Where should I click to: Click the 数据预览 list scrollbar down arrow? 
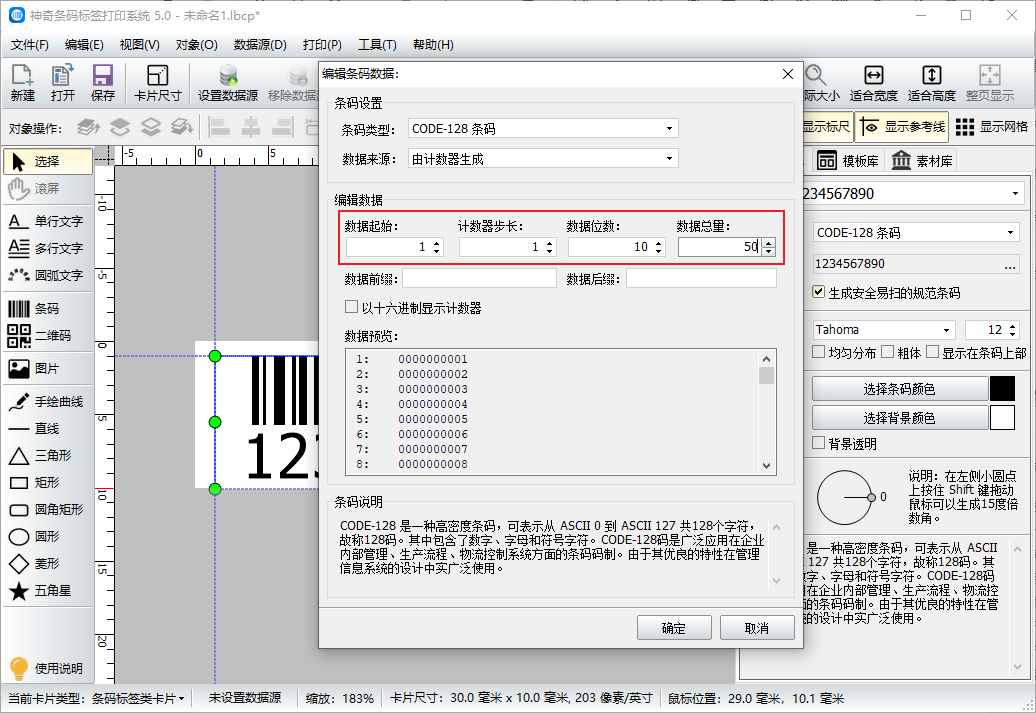(x=766, y=466)
